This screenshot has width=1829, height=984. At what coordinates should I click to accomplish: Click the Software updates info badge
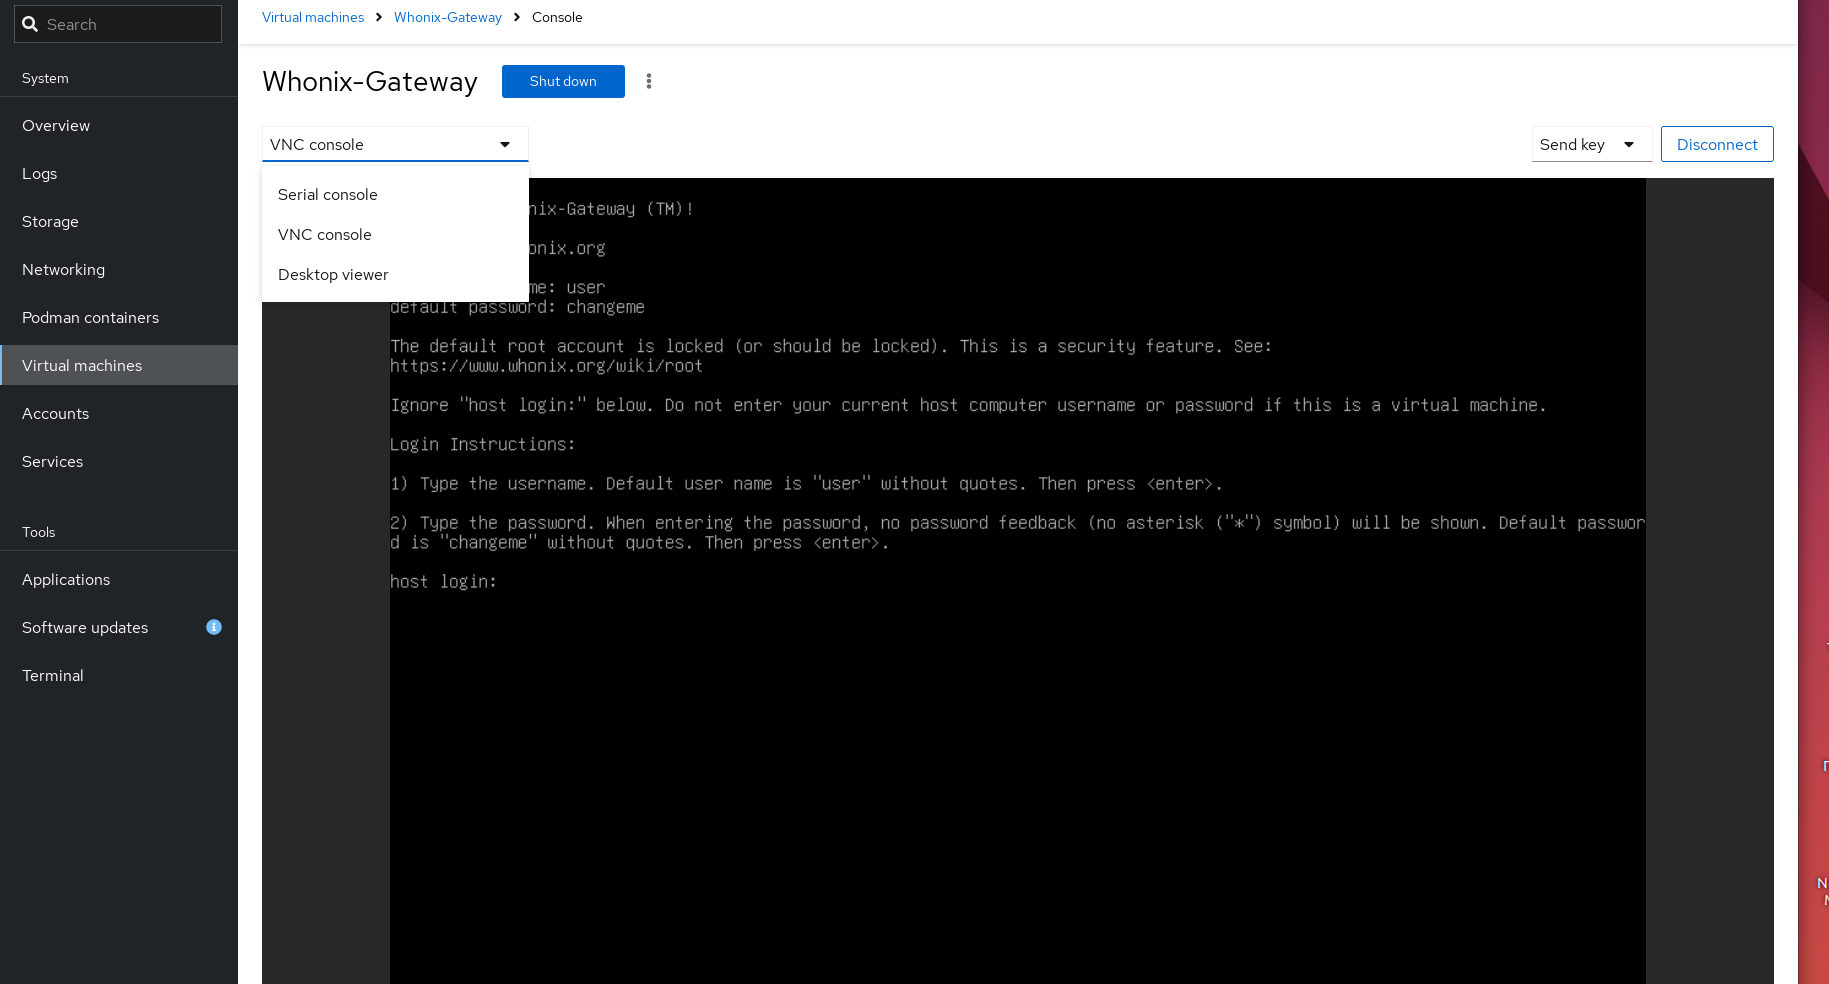pyautogui.click(x=213, y=627)
